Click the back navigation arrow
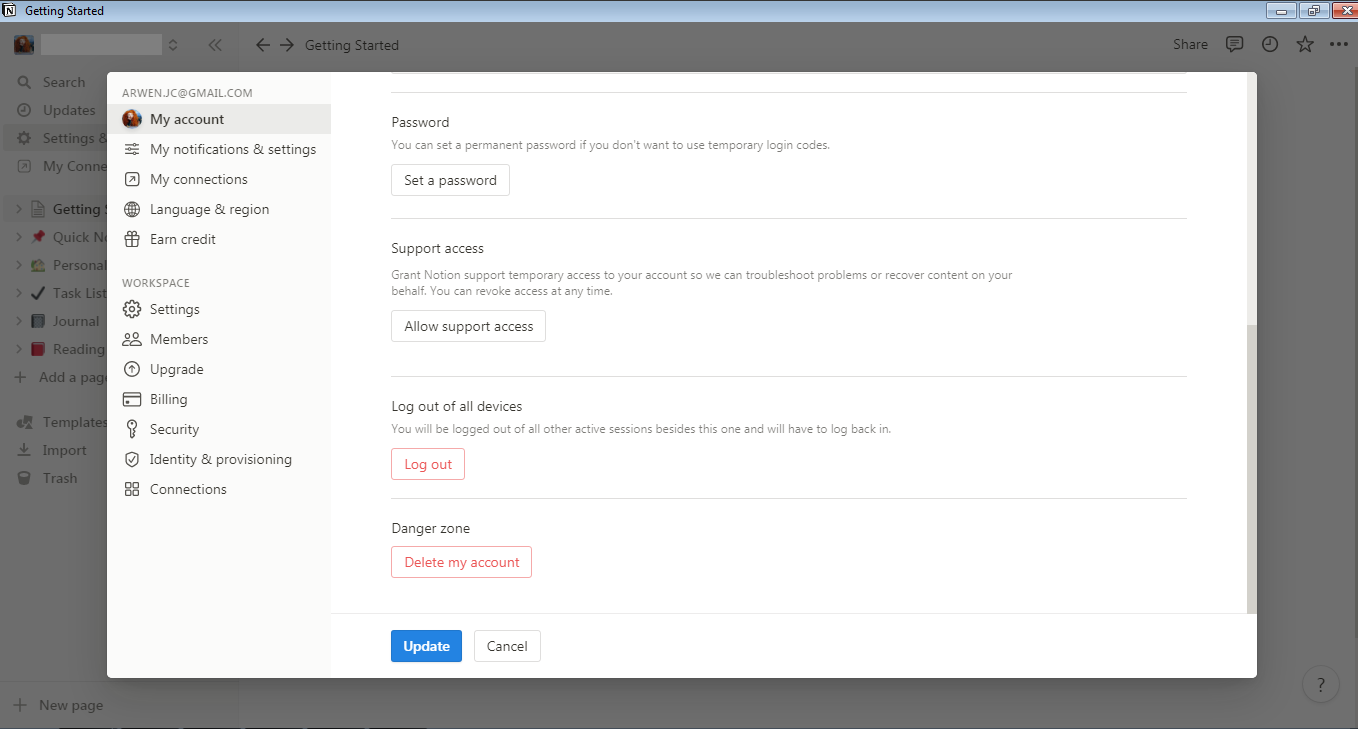 262,44
